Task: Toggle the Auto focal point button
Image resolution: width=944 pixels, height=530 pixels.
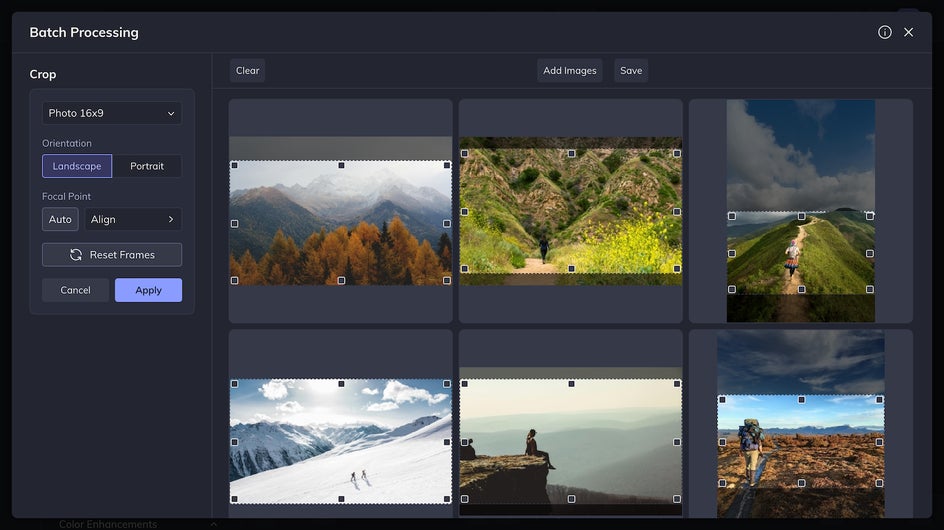Action: pyautogui.click(x=60, y=219)
